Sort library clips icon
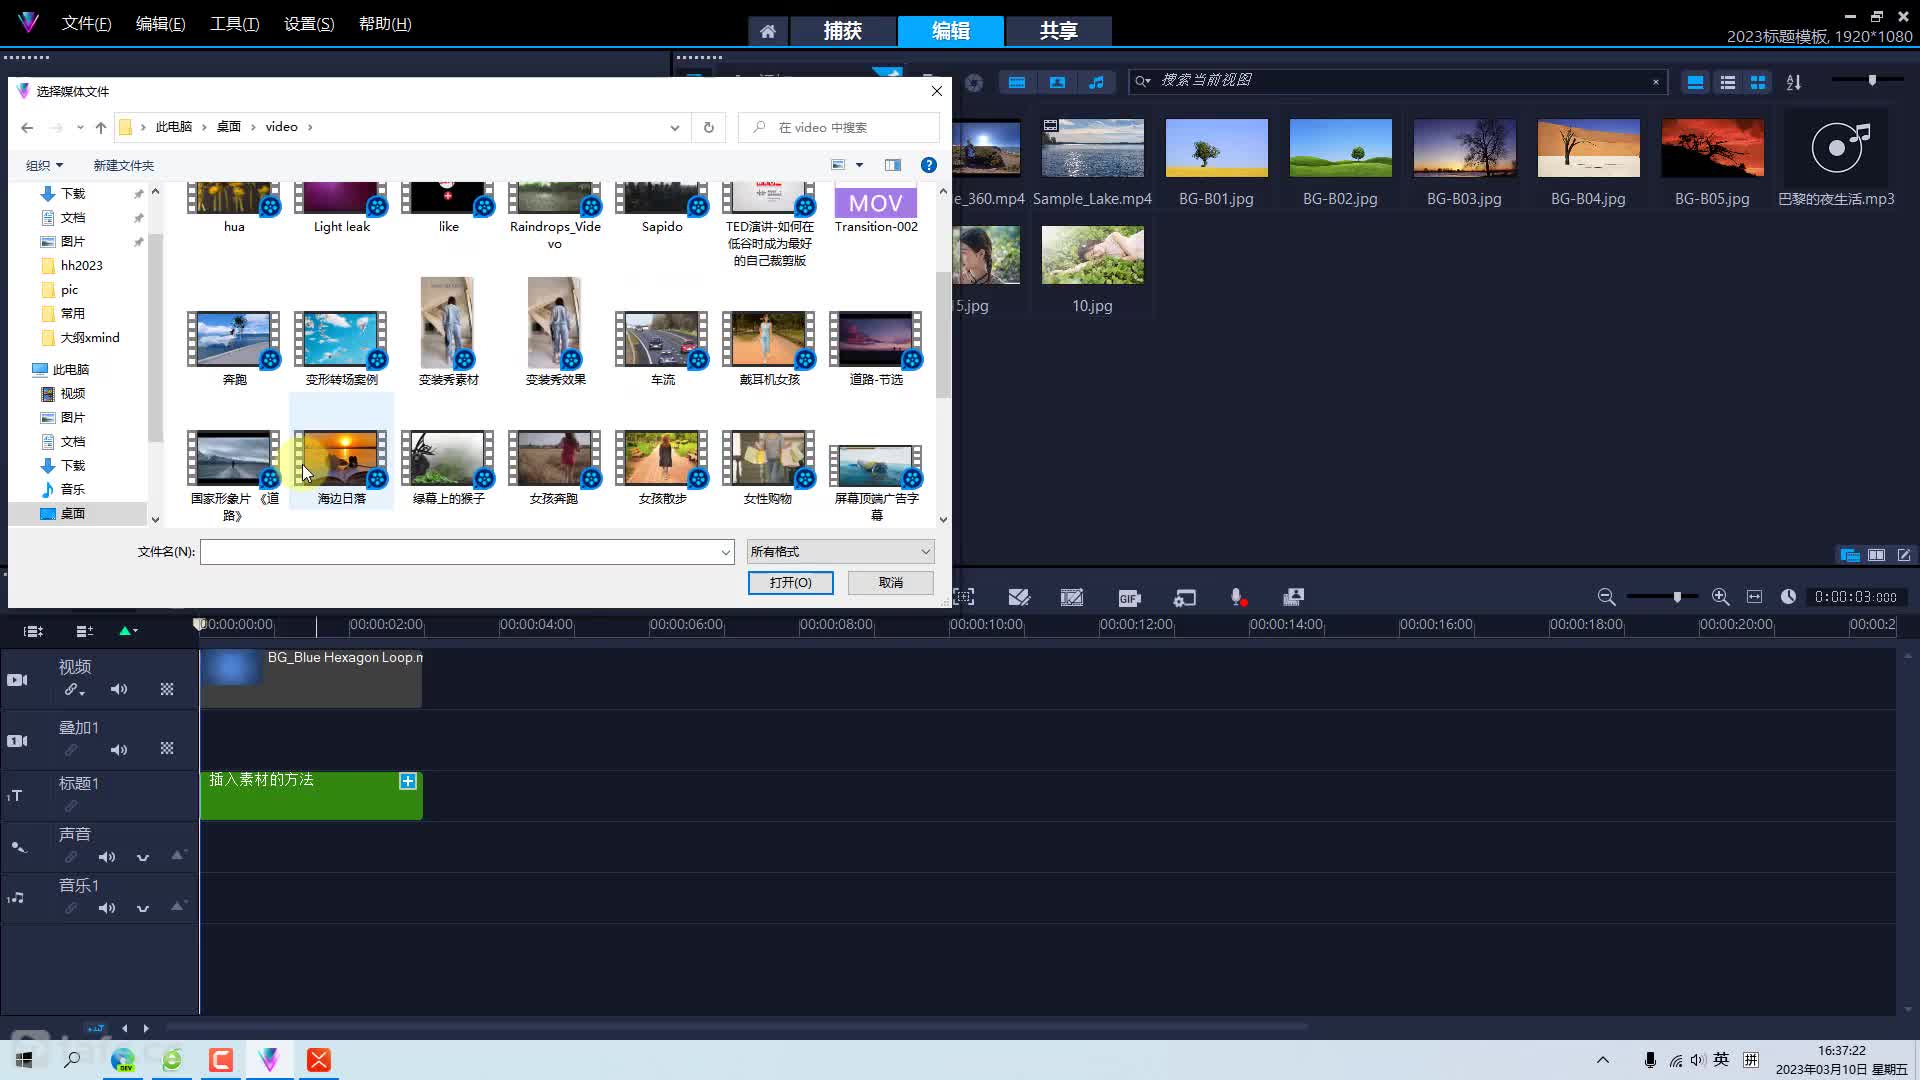Viewport: 1920px width, 1080px height. [x=1794, y=83]
